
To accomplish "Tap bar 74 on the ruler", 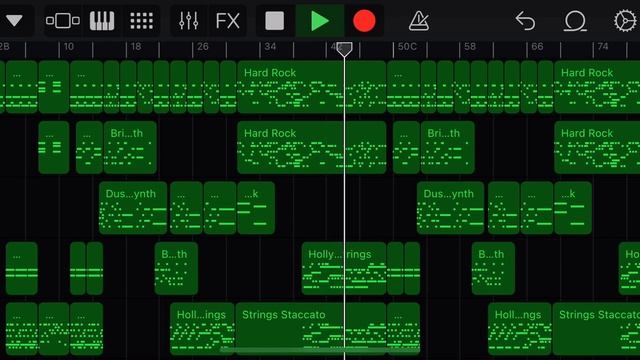I will tap(603, 47).
